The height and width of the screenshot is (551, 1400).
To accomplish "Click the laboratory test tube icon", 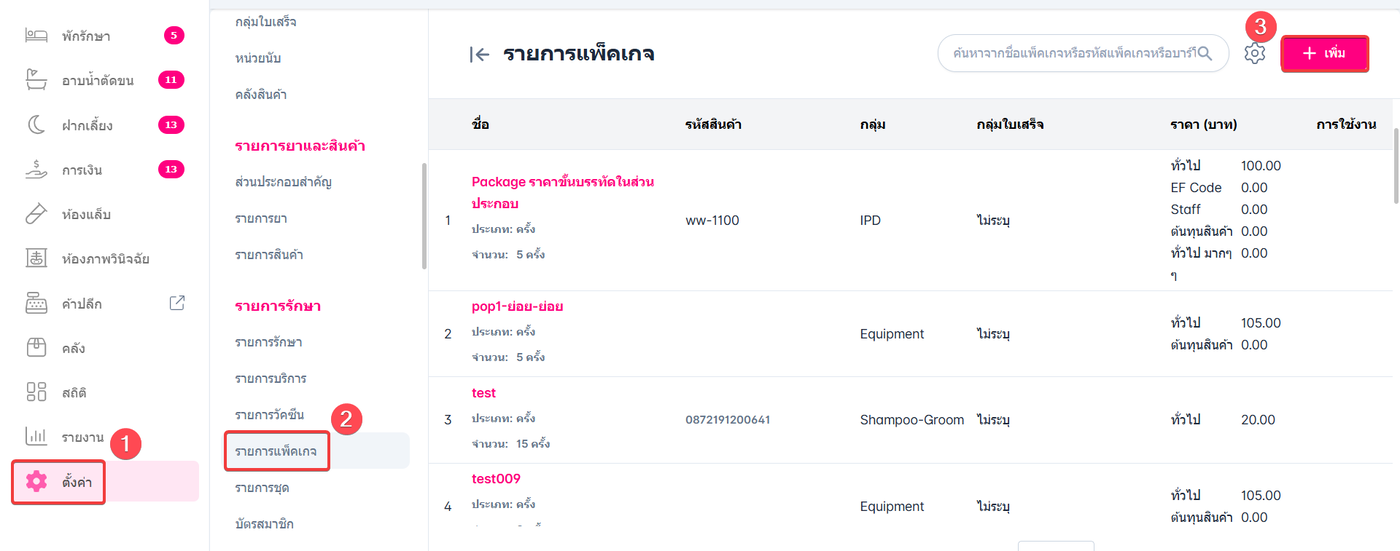I will 36,214.
